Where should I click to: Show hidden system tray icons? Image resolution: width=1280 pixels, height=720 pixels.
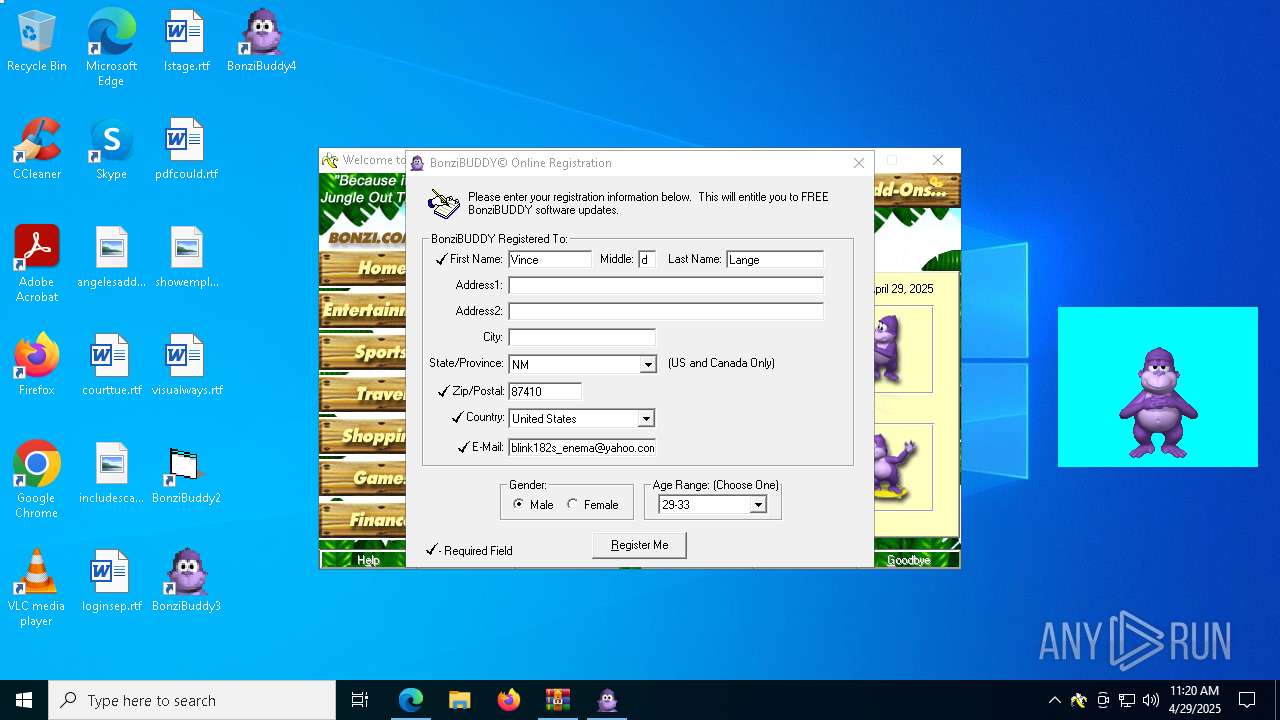(x=1054, y=700)
